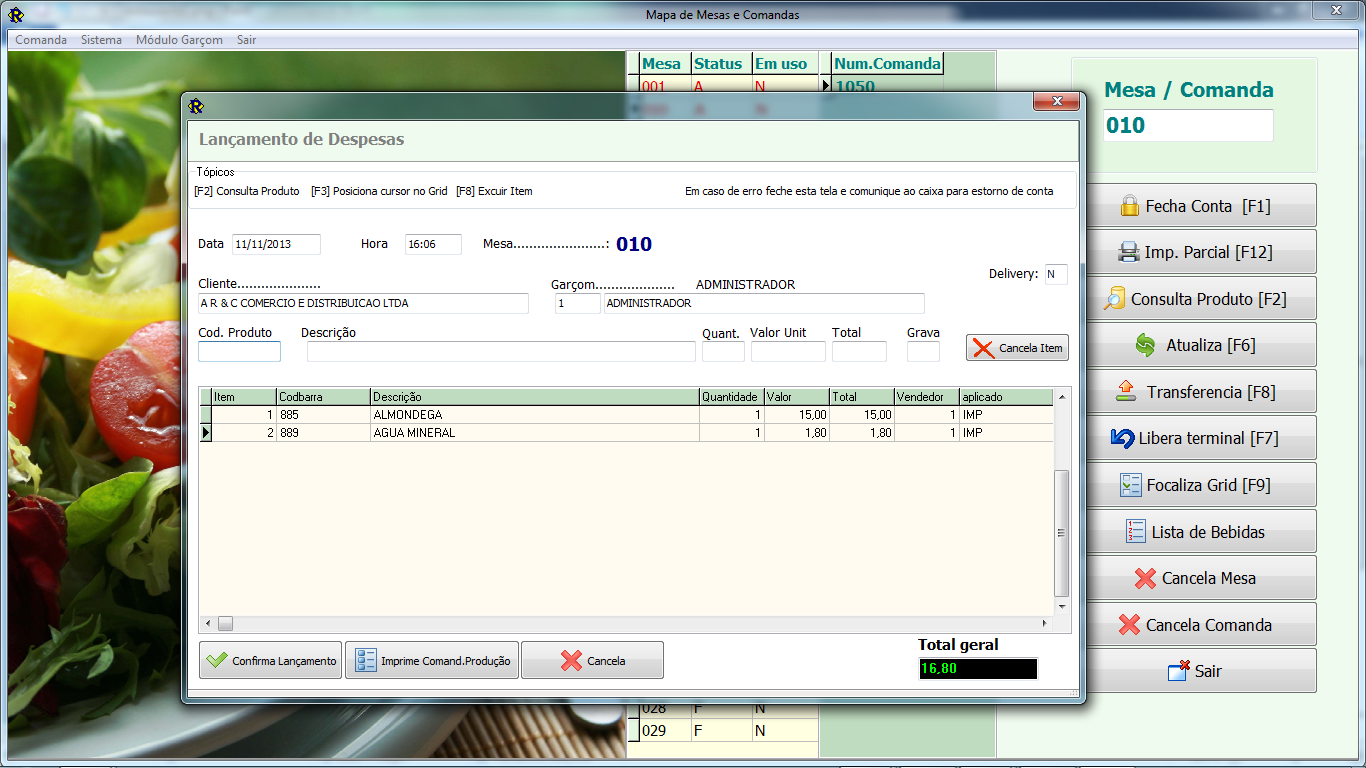Click the Em uso column header in the Mapa de Mesas table
Viewport: 1366px width, 768px height.
(786, 64)
